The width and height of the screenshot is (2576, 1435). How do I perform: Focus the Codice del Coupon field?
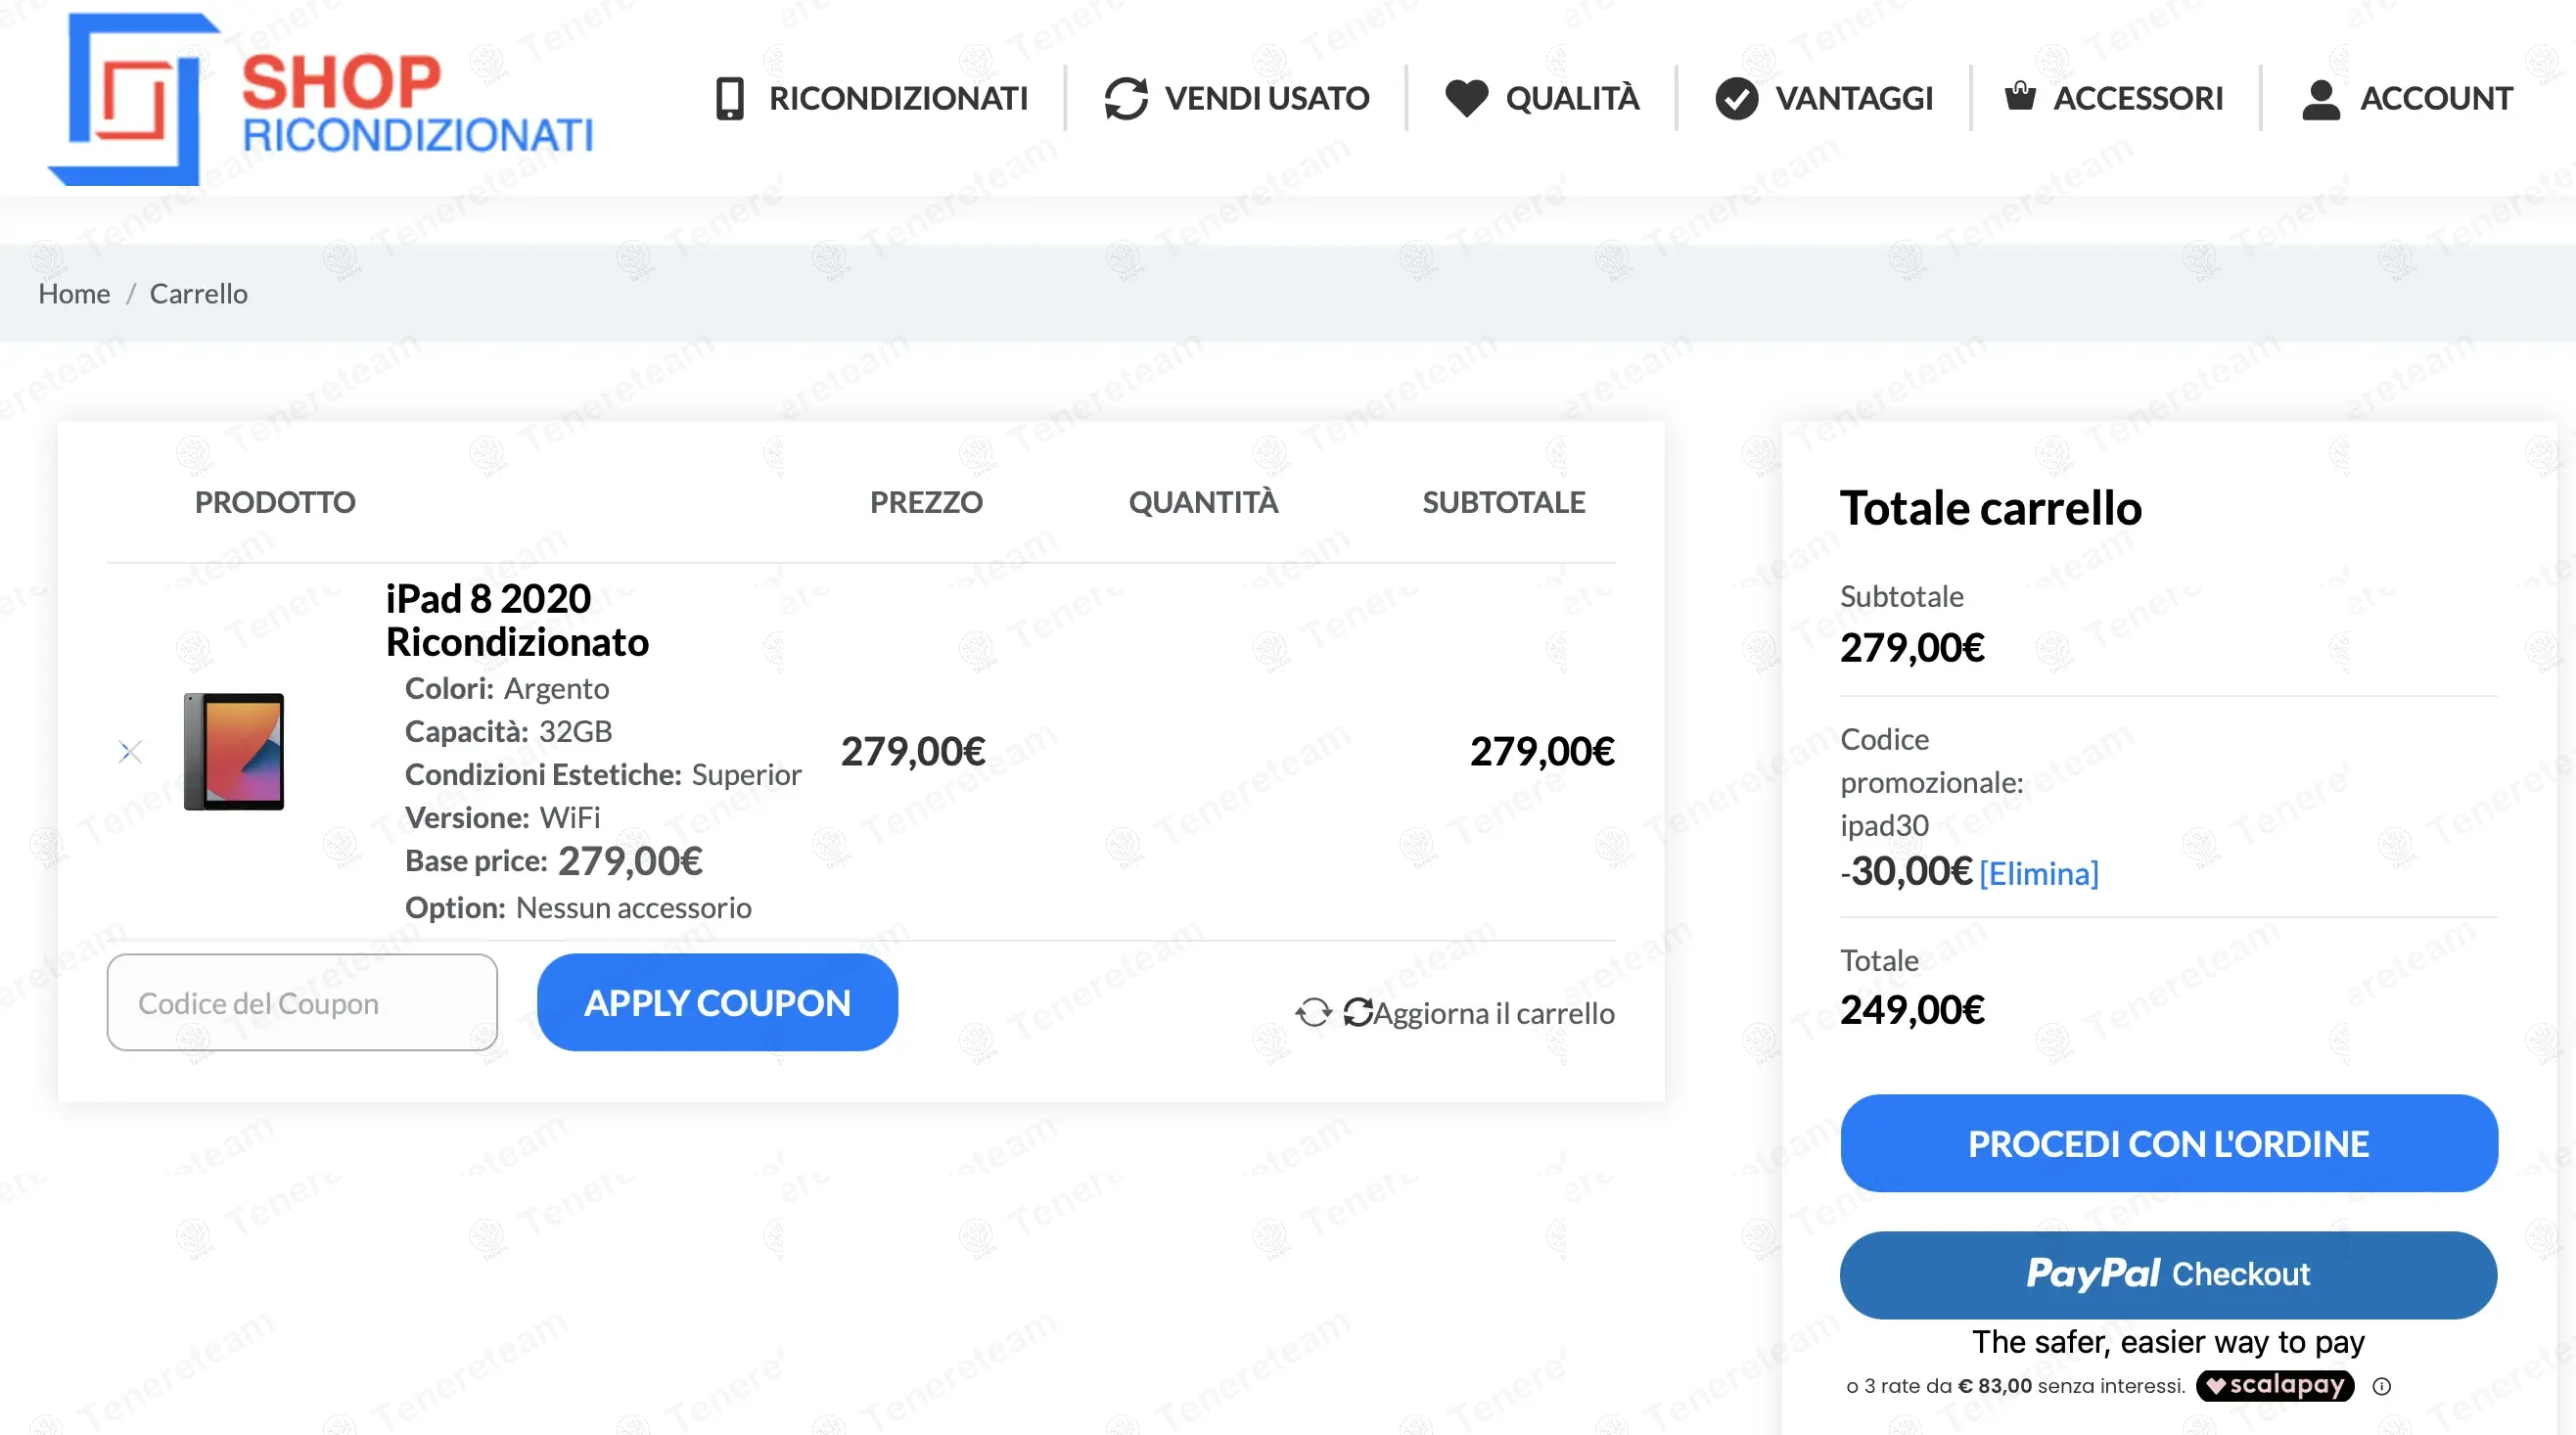click(302, 1002)
